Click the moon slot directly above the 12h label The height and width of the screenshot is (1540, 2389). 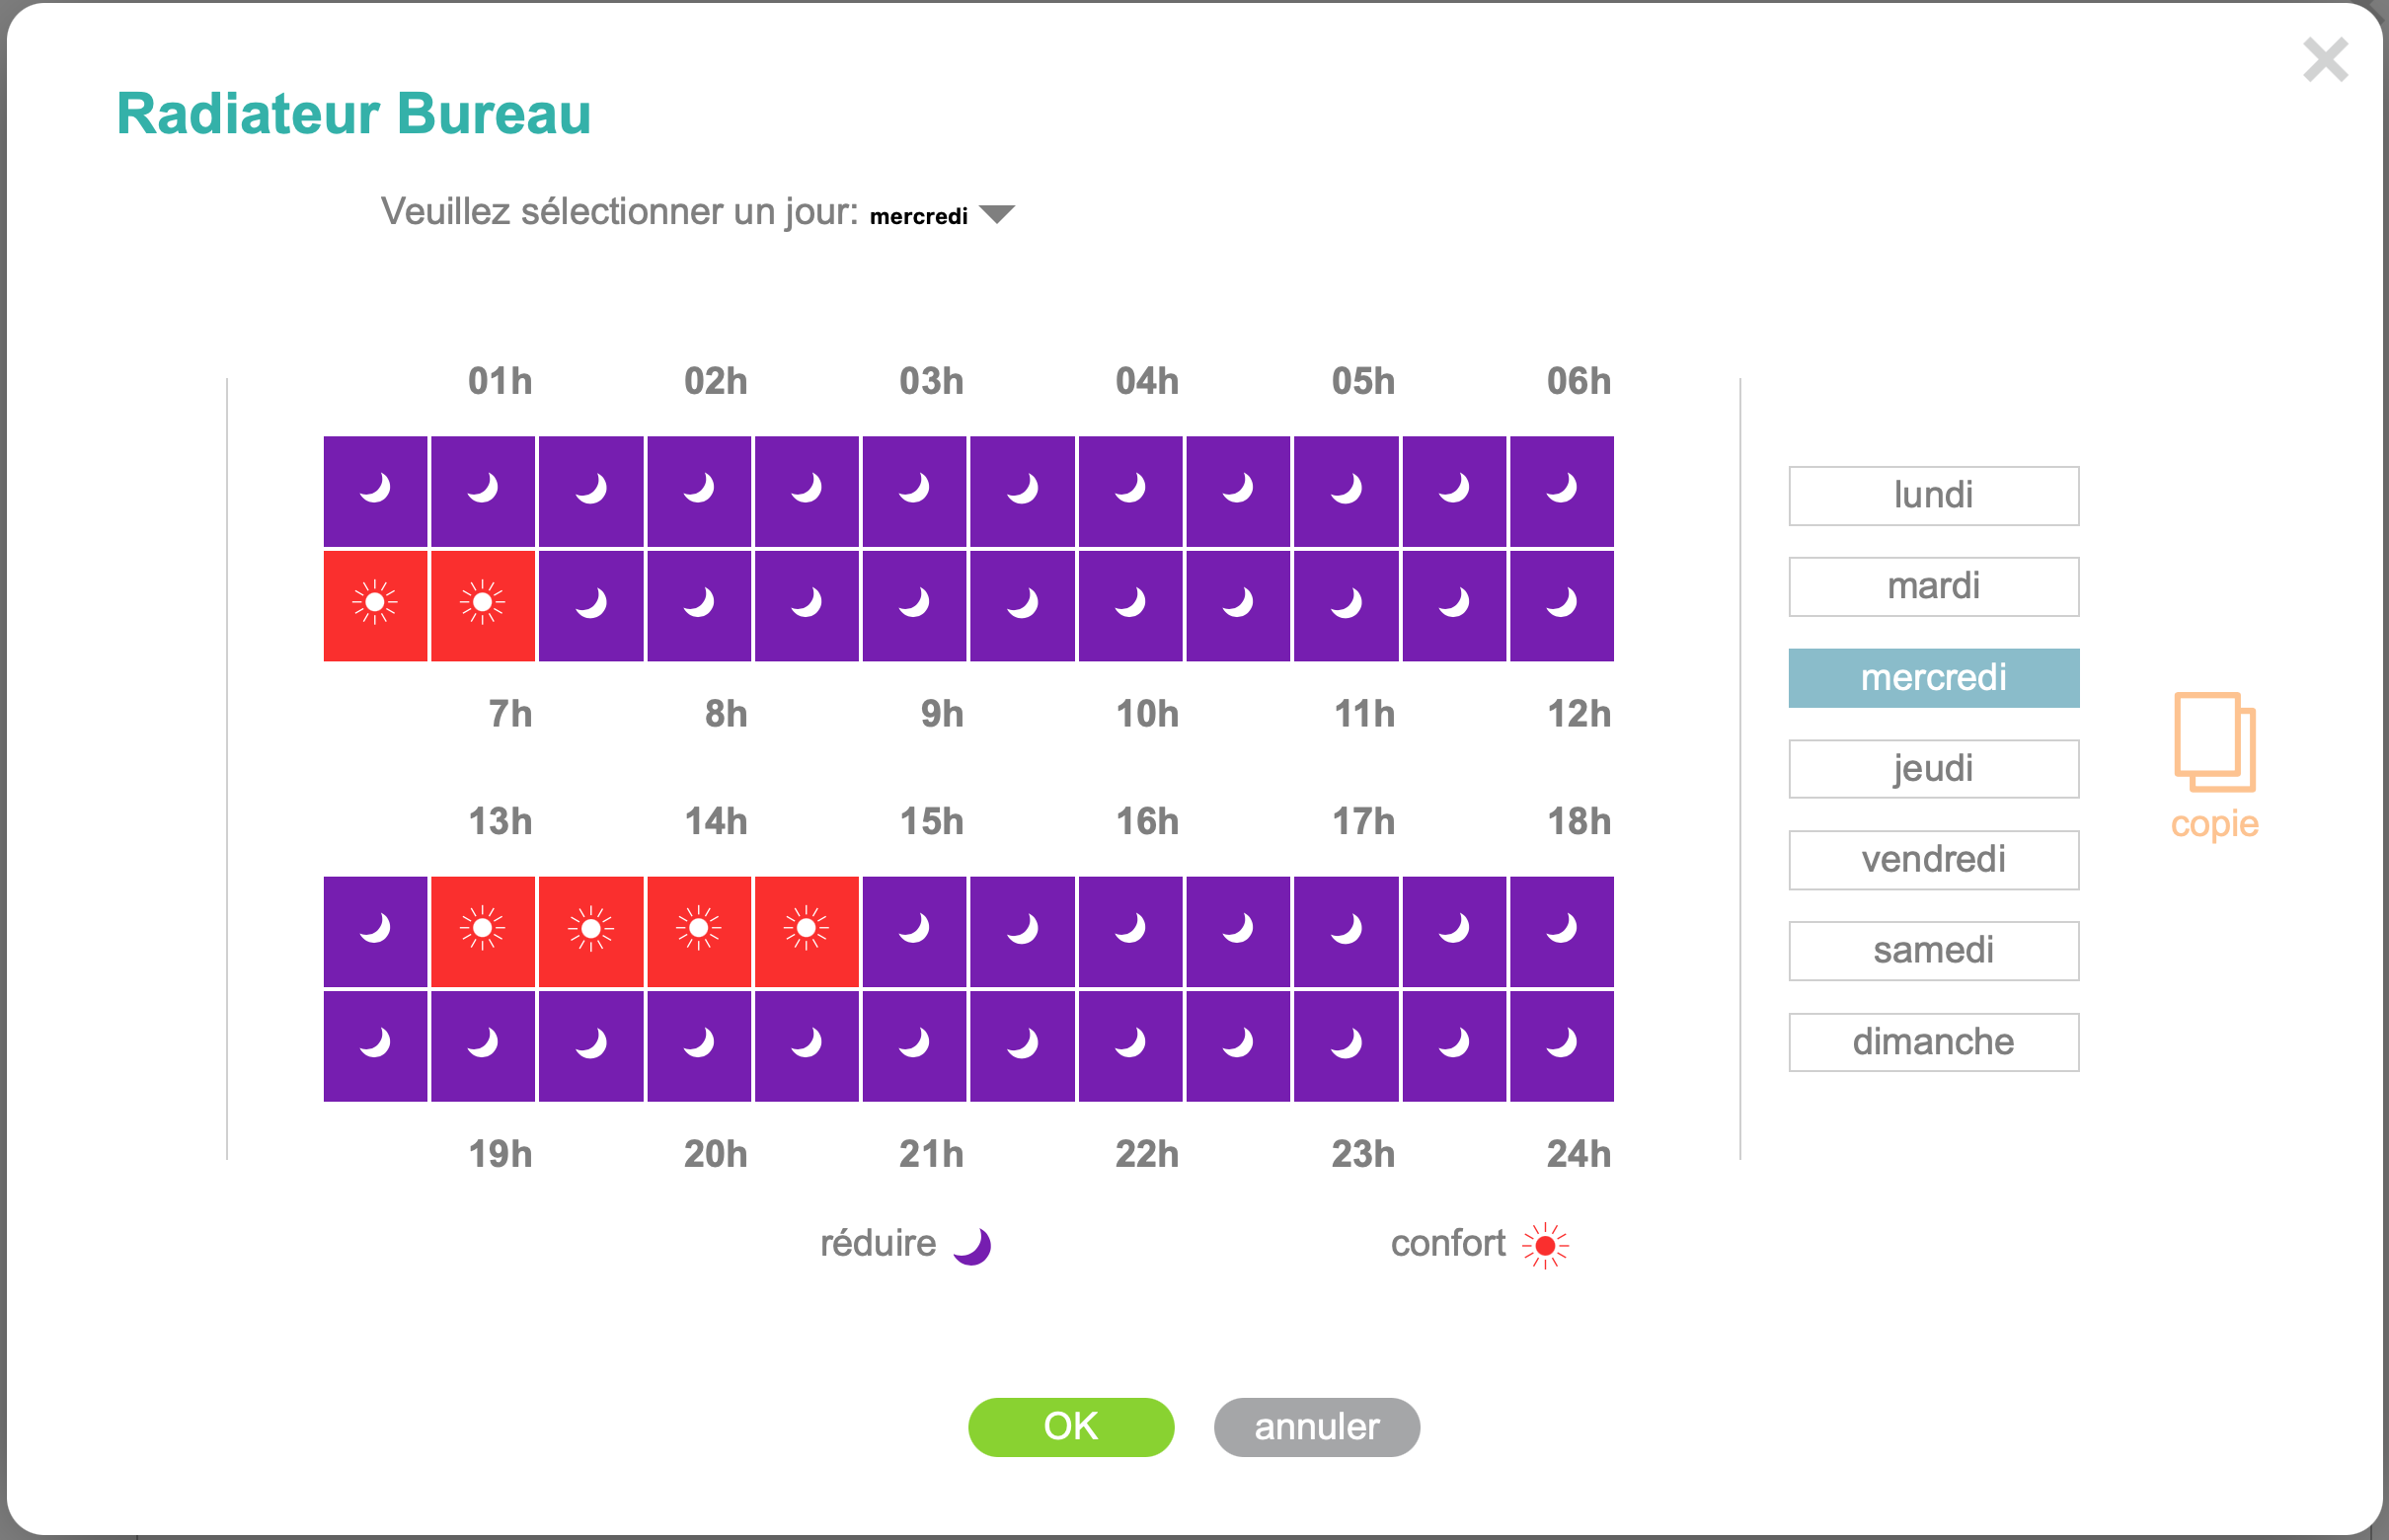click(x=1561, y=605)
